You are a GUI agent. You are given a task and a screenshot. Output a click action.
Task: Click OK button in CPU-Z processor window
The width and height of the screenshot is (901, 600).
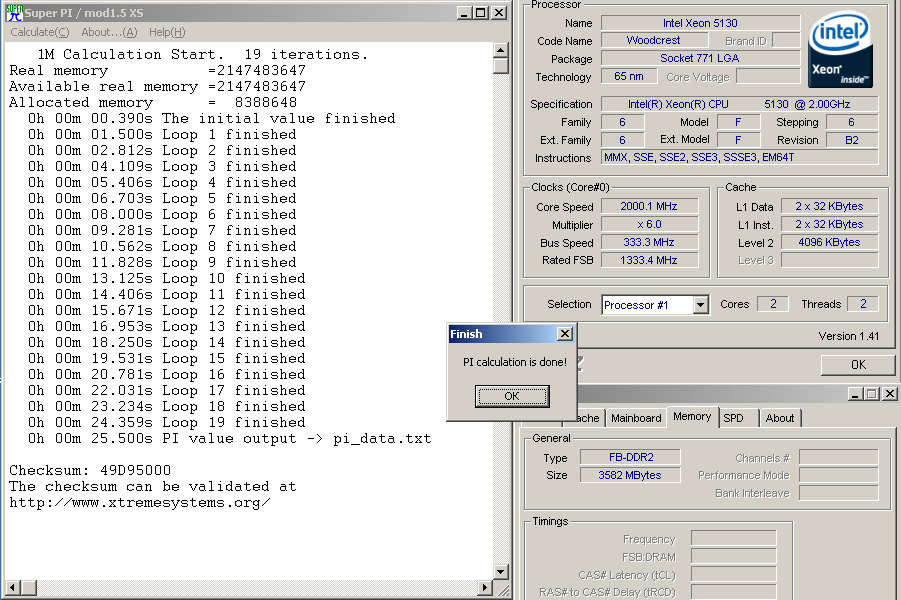[x=858, y=365]
